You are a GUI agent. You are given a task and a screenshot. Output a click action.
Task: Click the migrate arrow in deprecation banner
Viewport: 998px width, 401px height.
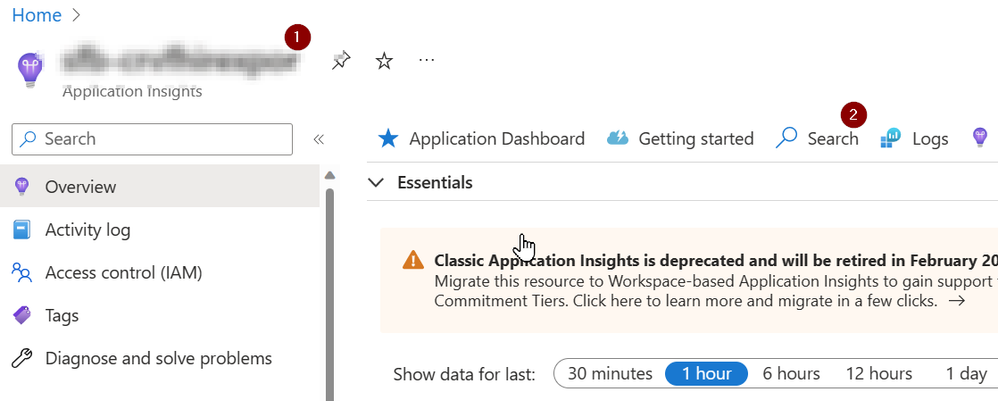(957, 300)
